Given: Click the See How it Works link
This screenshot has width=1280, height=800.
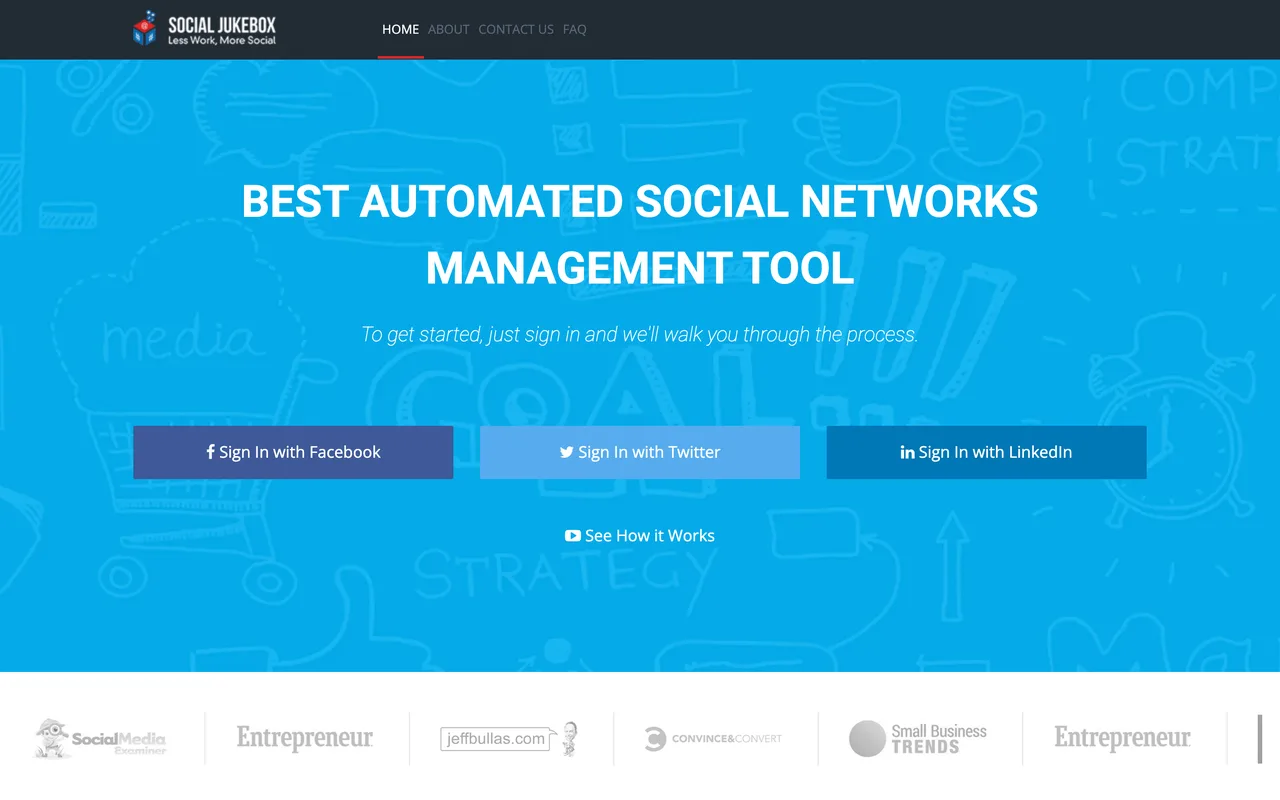Looking at the screenshot, I should (640, 535).
